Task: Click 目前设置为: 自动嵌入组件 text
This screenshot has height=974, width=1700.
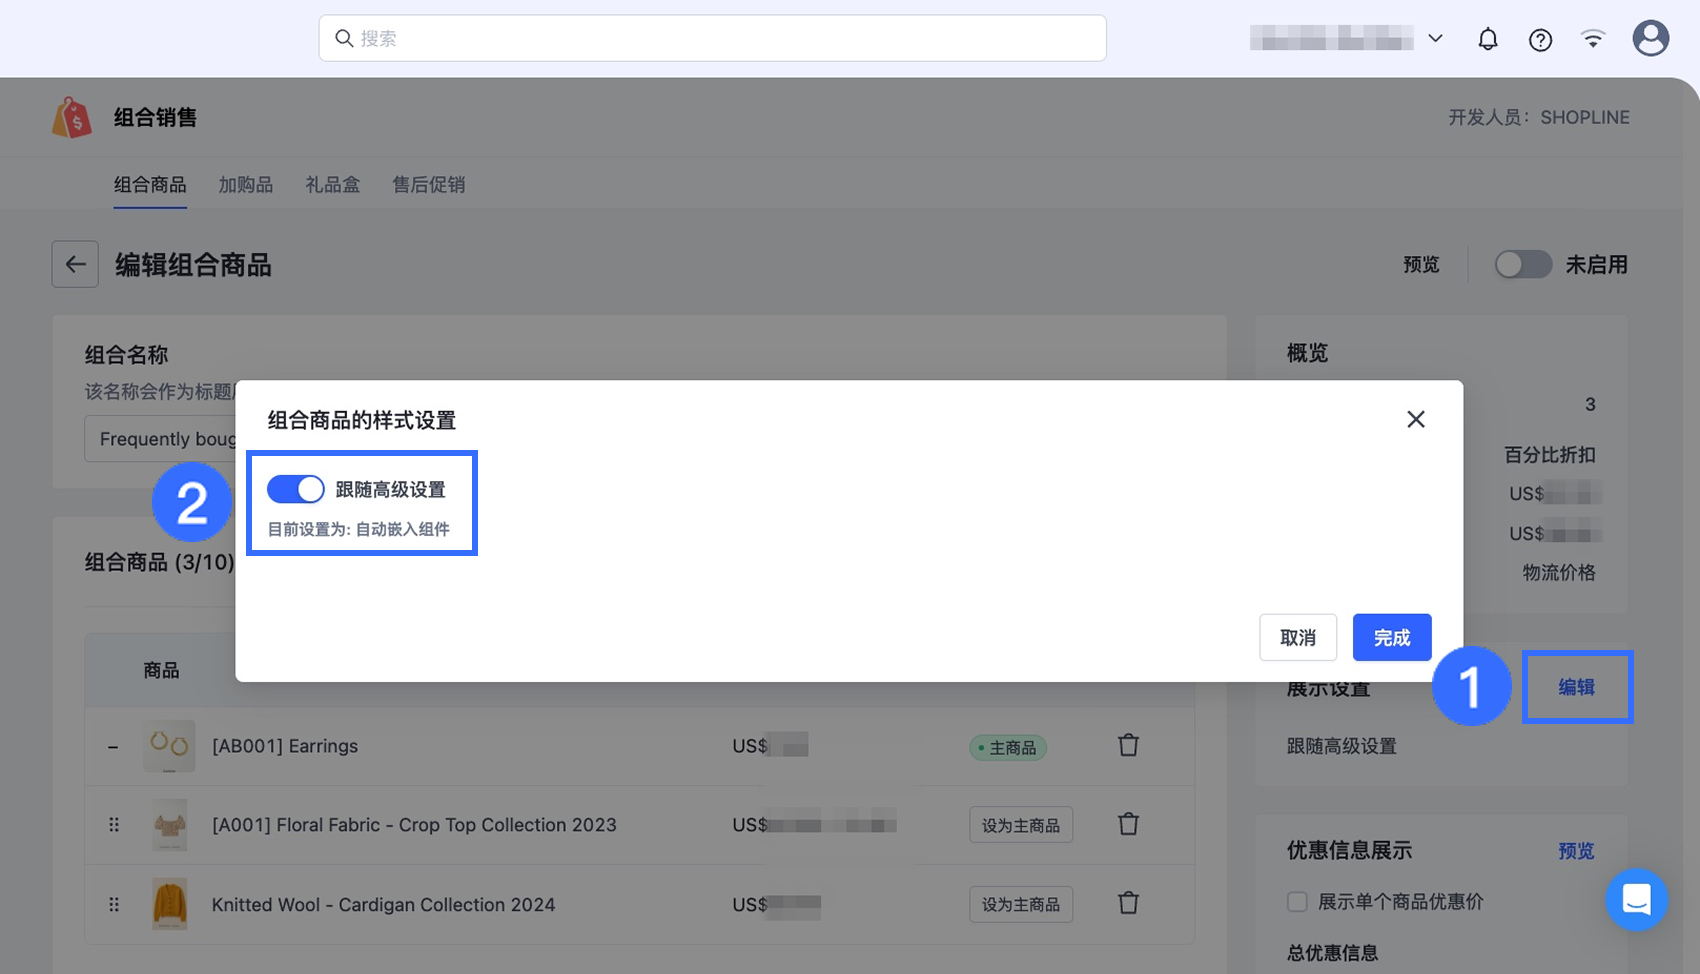Action: (358, 529)
